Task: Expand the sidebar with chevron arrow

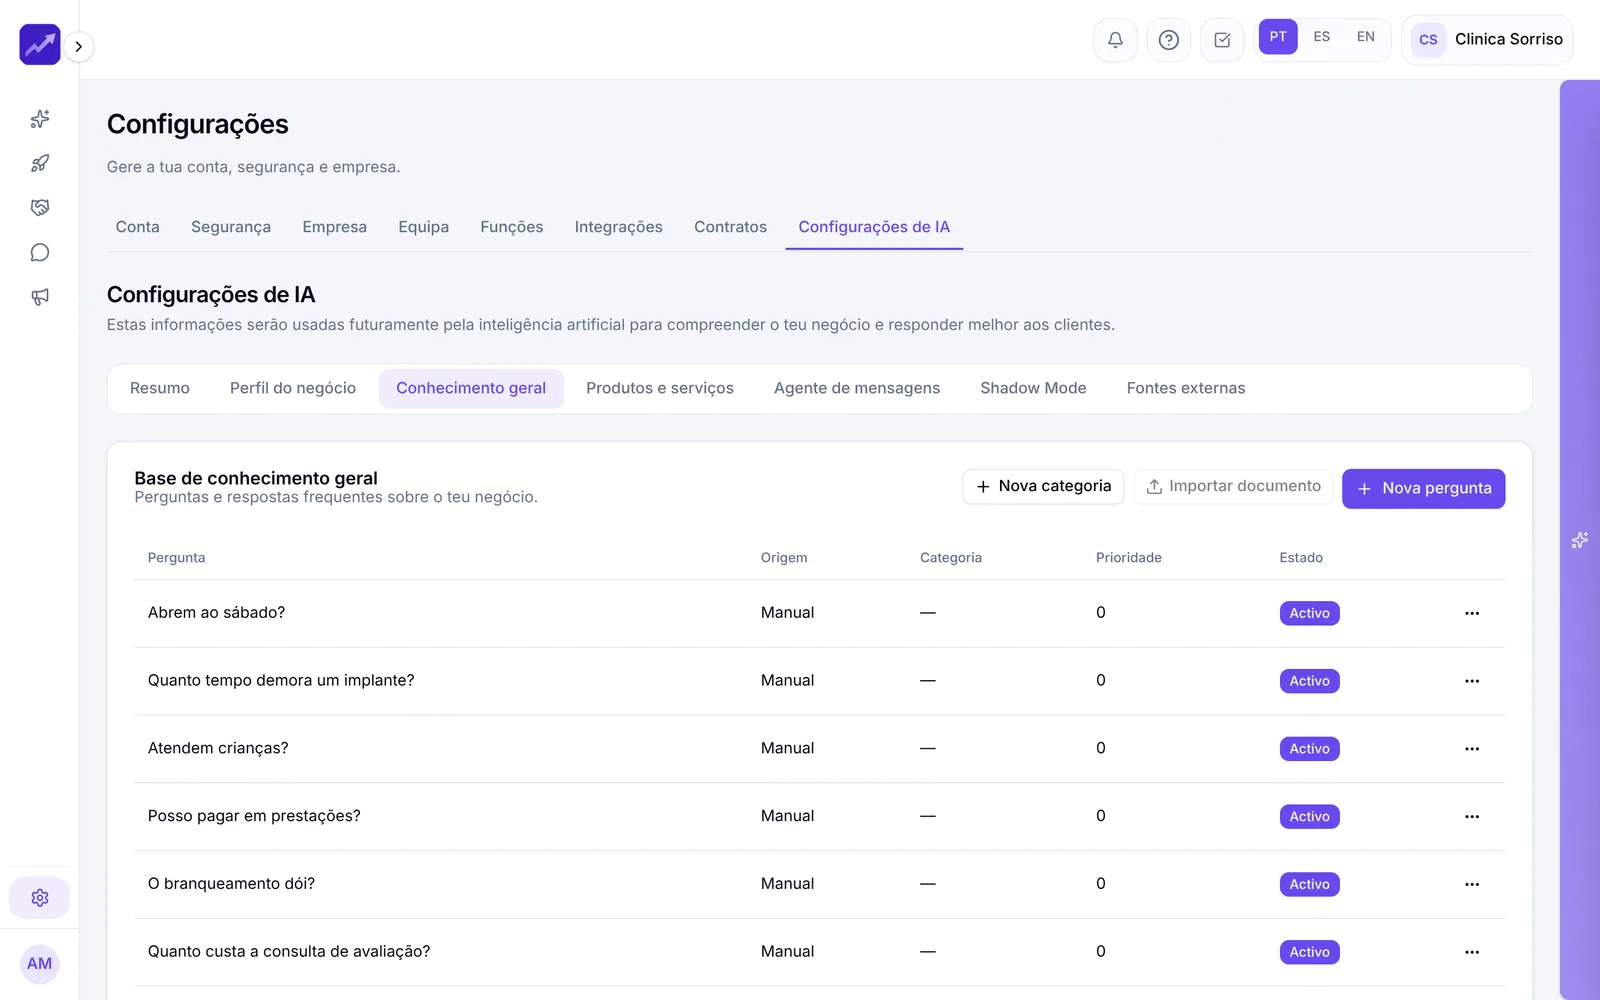Action: pos(79,47)
